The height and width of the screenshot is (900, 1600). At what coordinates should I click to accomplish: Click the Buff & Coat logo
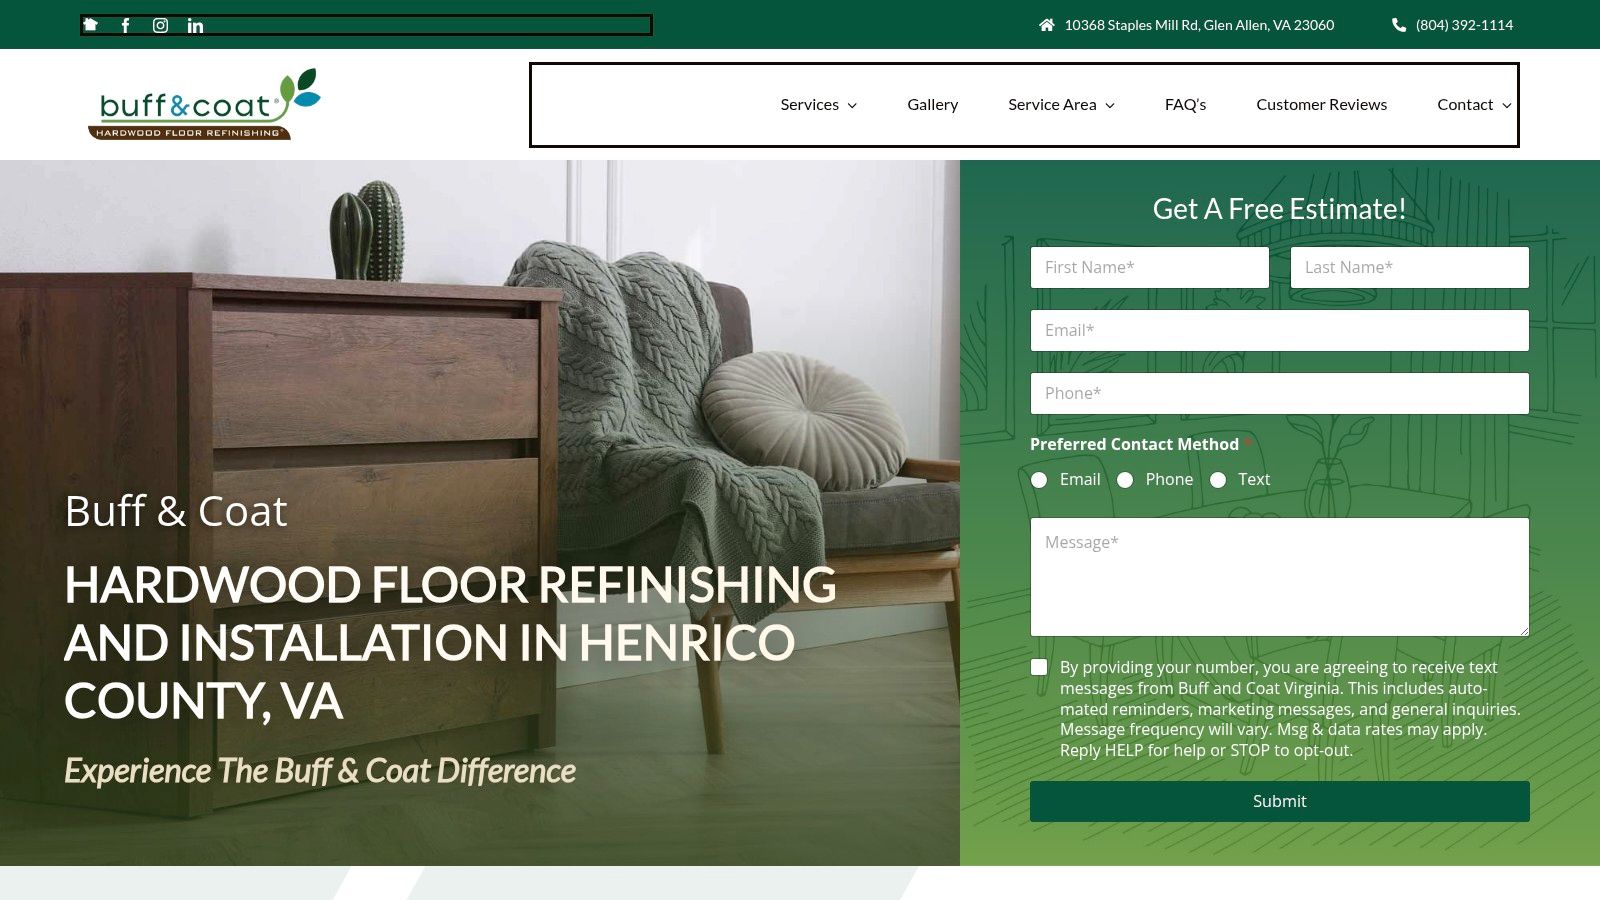(204, 104)
